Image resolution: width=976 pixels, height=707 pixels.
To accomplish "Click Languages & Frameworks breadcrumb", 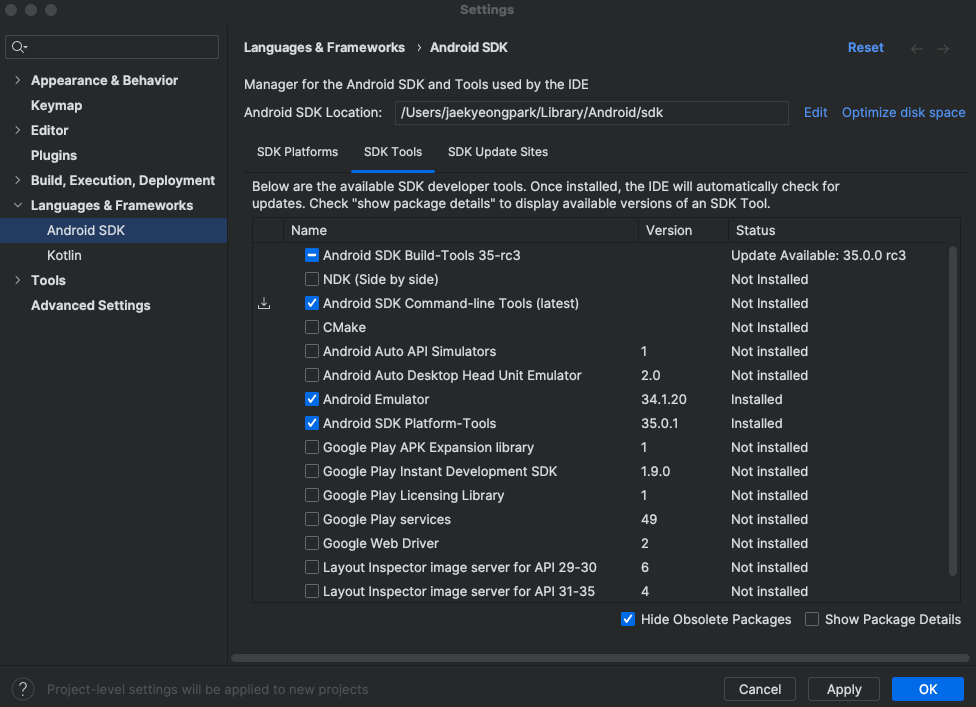I will pos(324,47).
